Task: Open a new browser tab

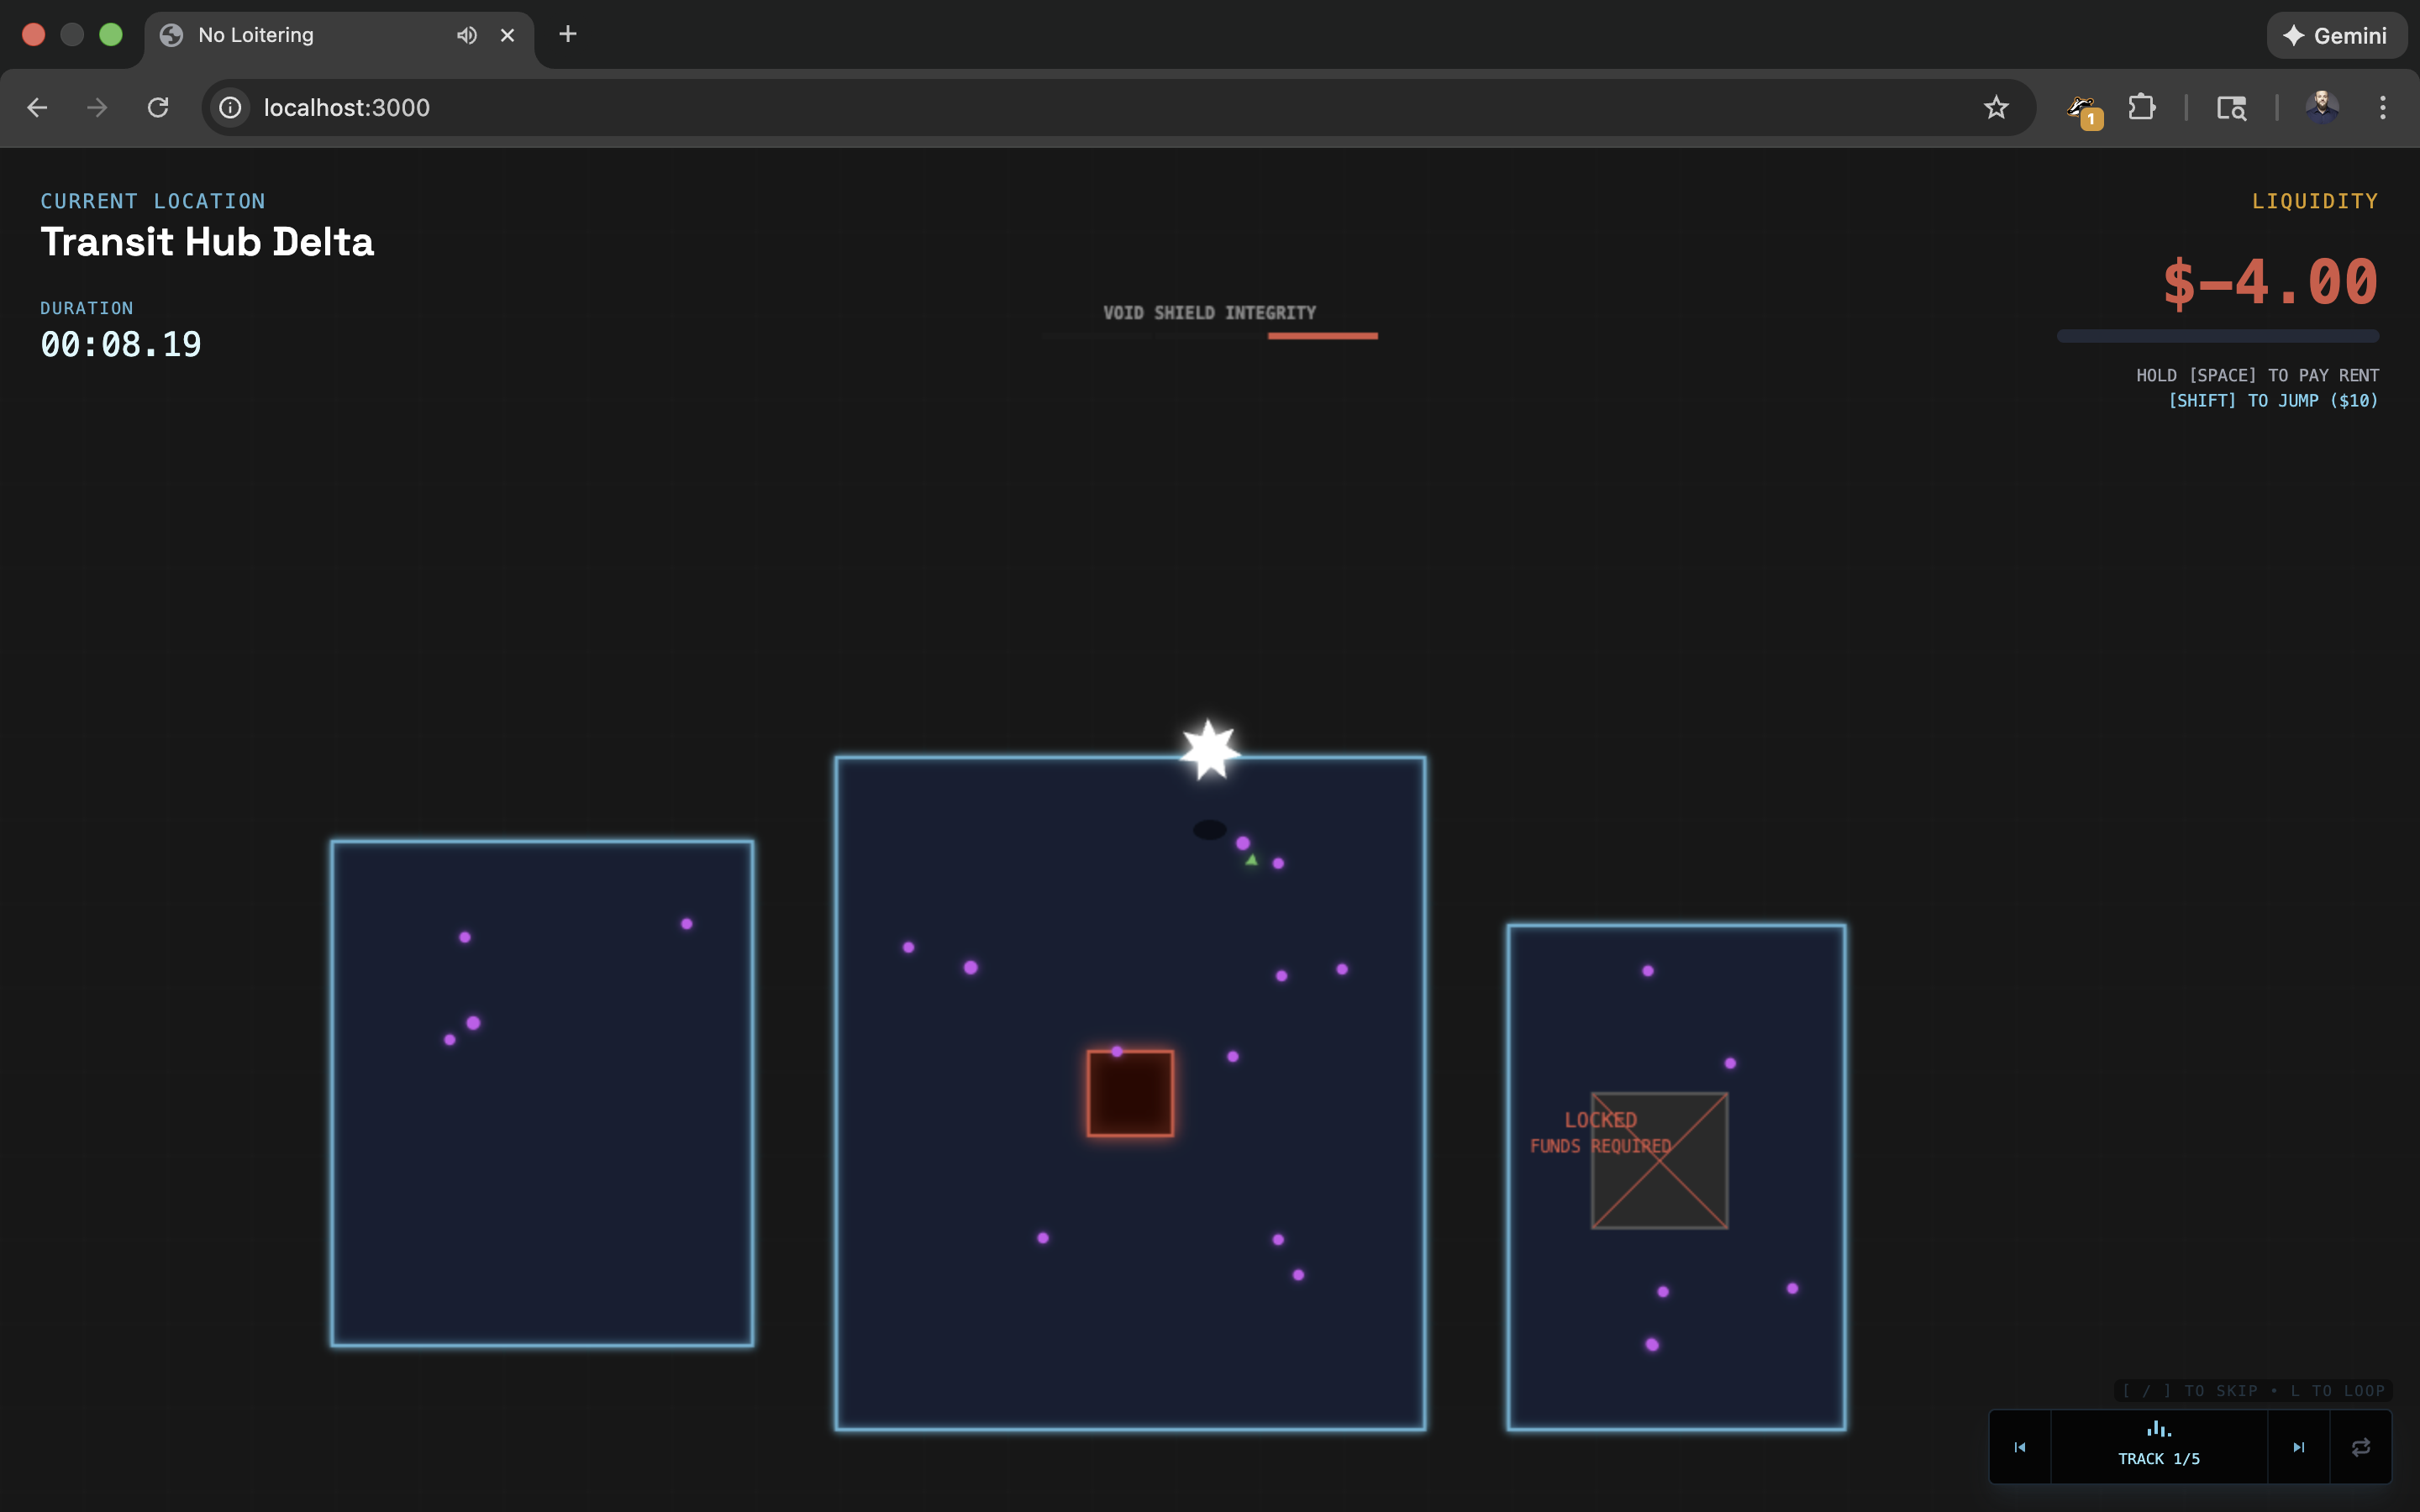Action: [567, 35]
